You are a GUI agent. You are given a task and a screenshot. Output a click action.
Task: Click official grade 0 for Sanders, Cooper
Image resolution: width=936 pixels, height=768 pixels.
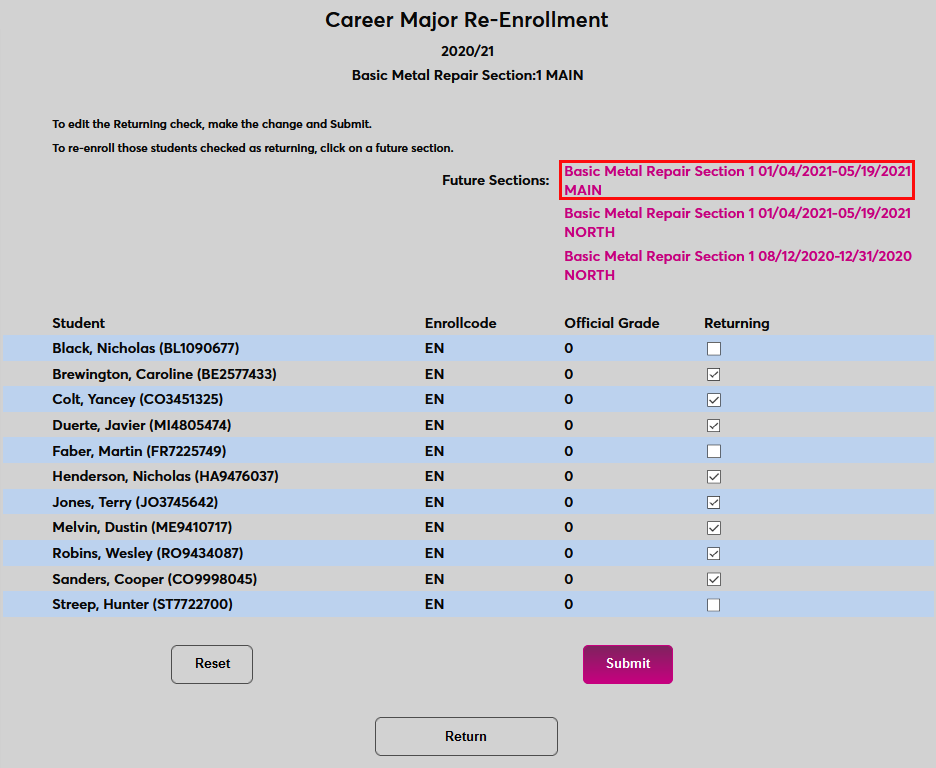click(x=568, y=579)
